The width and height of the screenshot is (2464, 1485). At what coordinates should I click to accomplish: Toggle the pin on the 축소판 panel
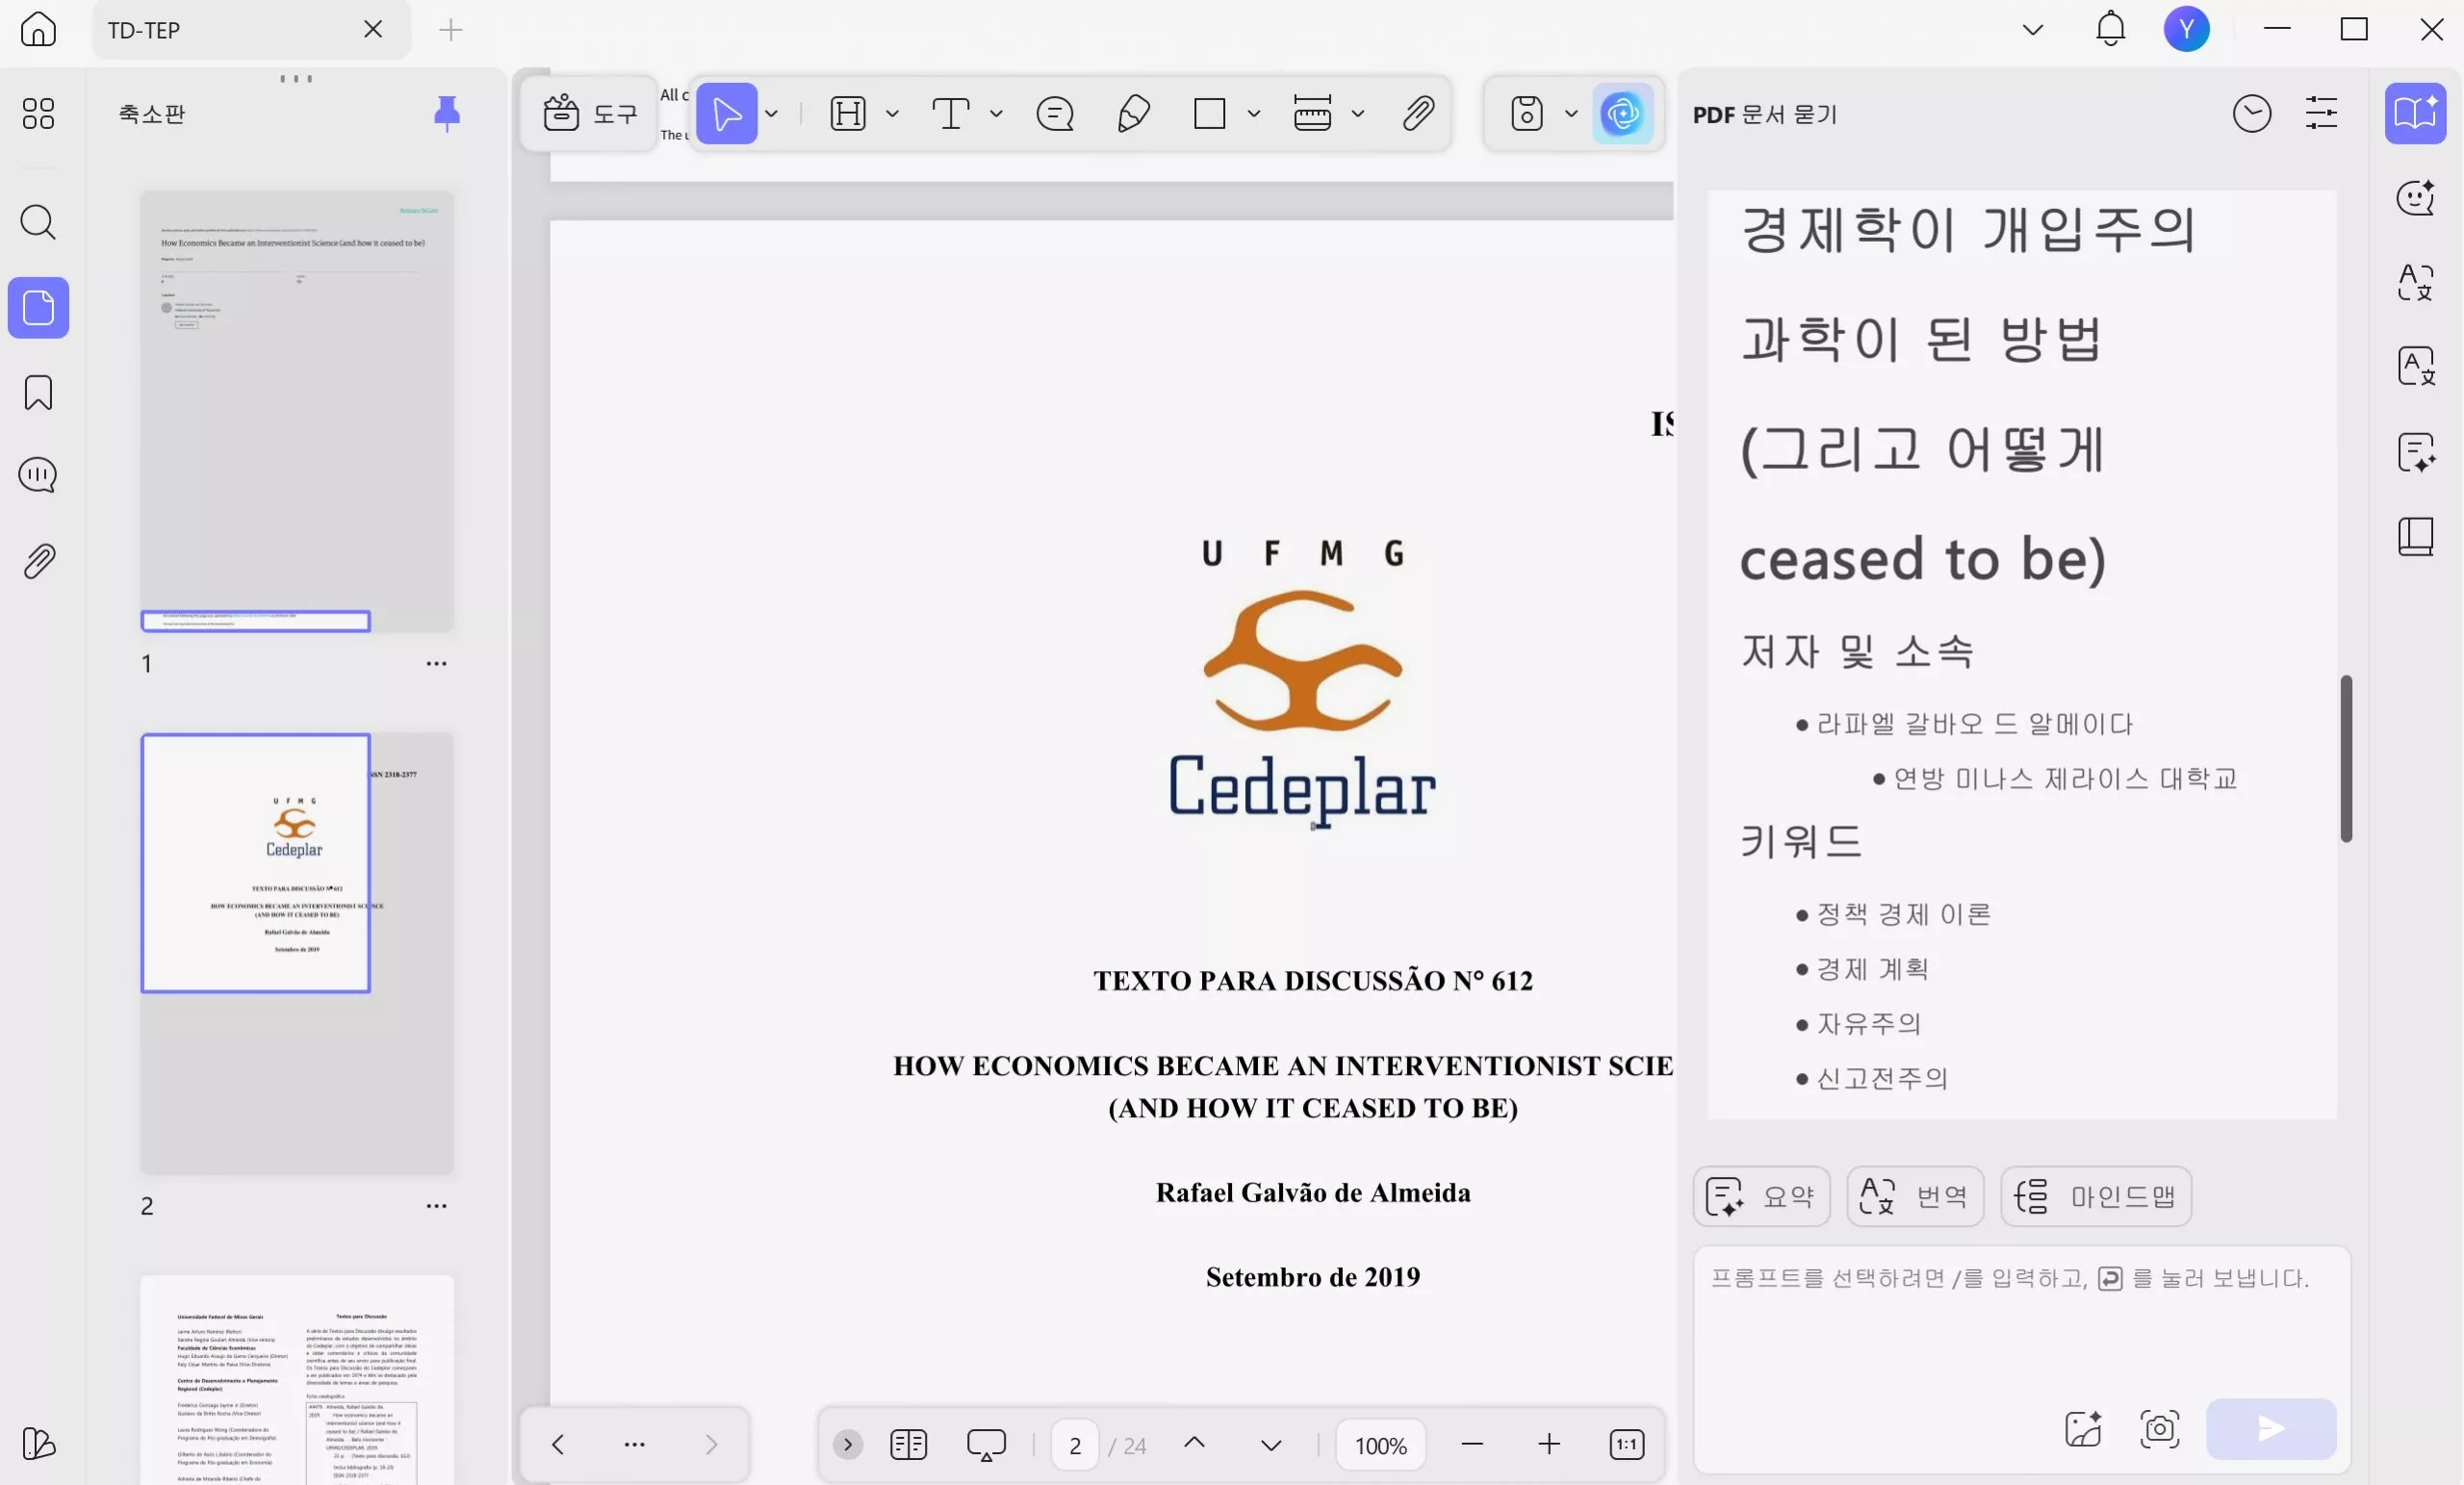[447, 113]
